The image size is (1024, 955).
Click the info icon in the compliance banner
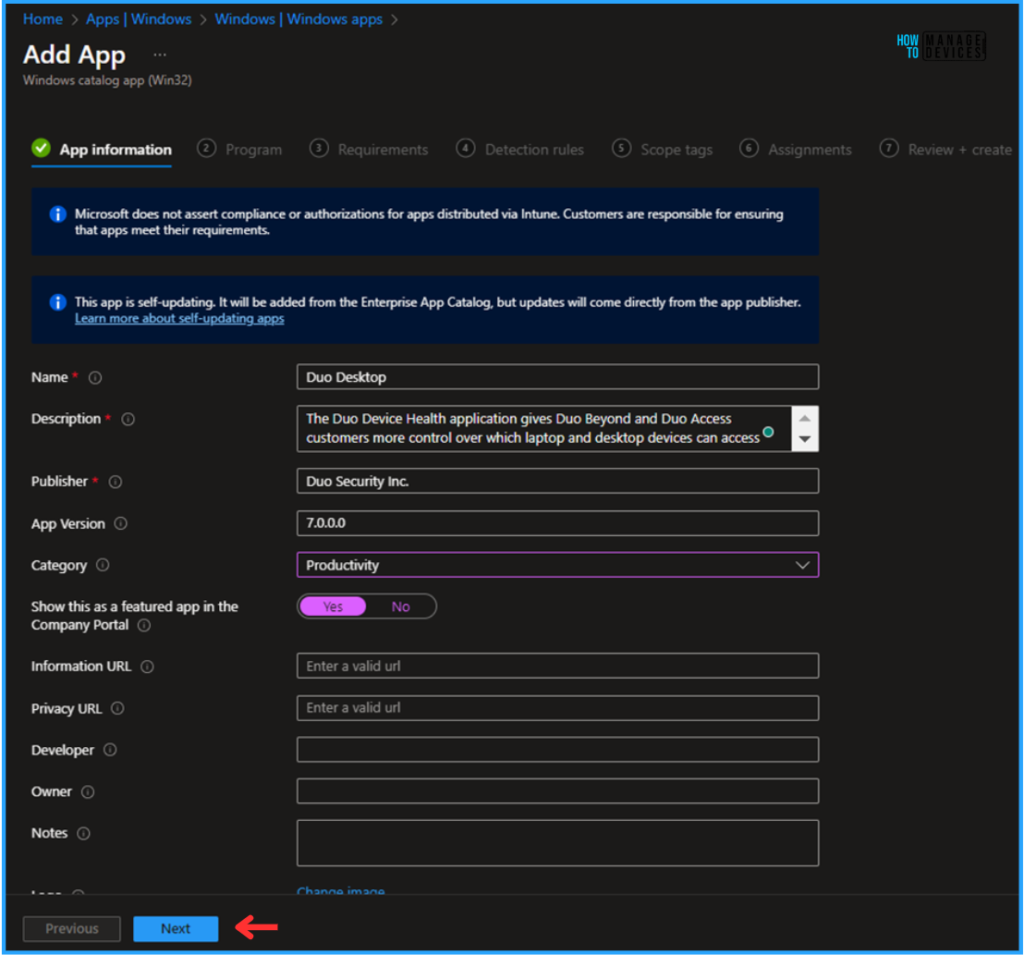[57, 214]
